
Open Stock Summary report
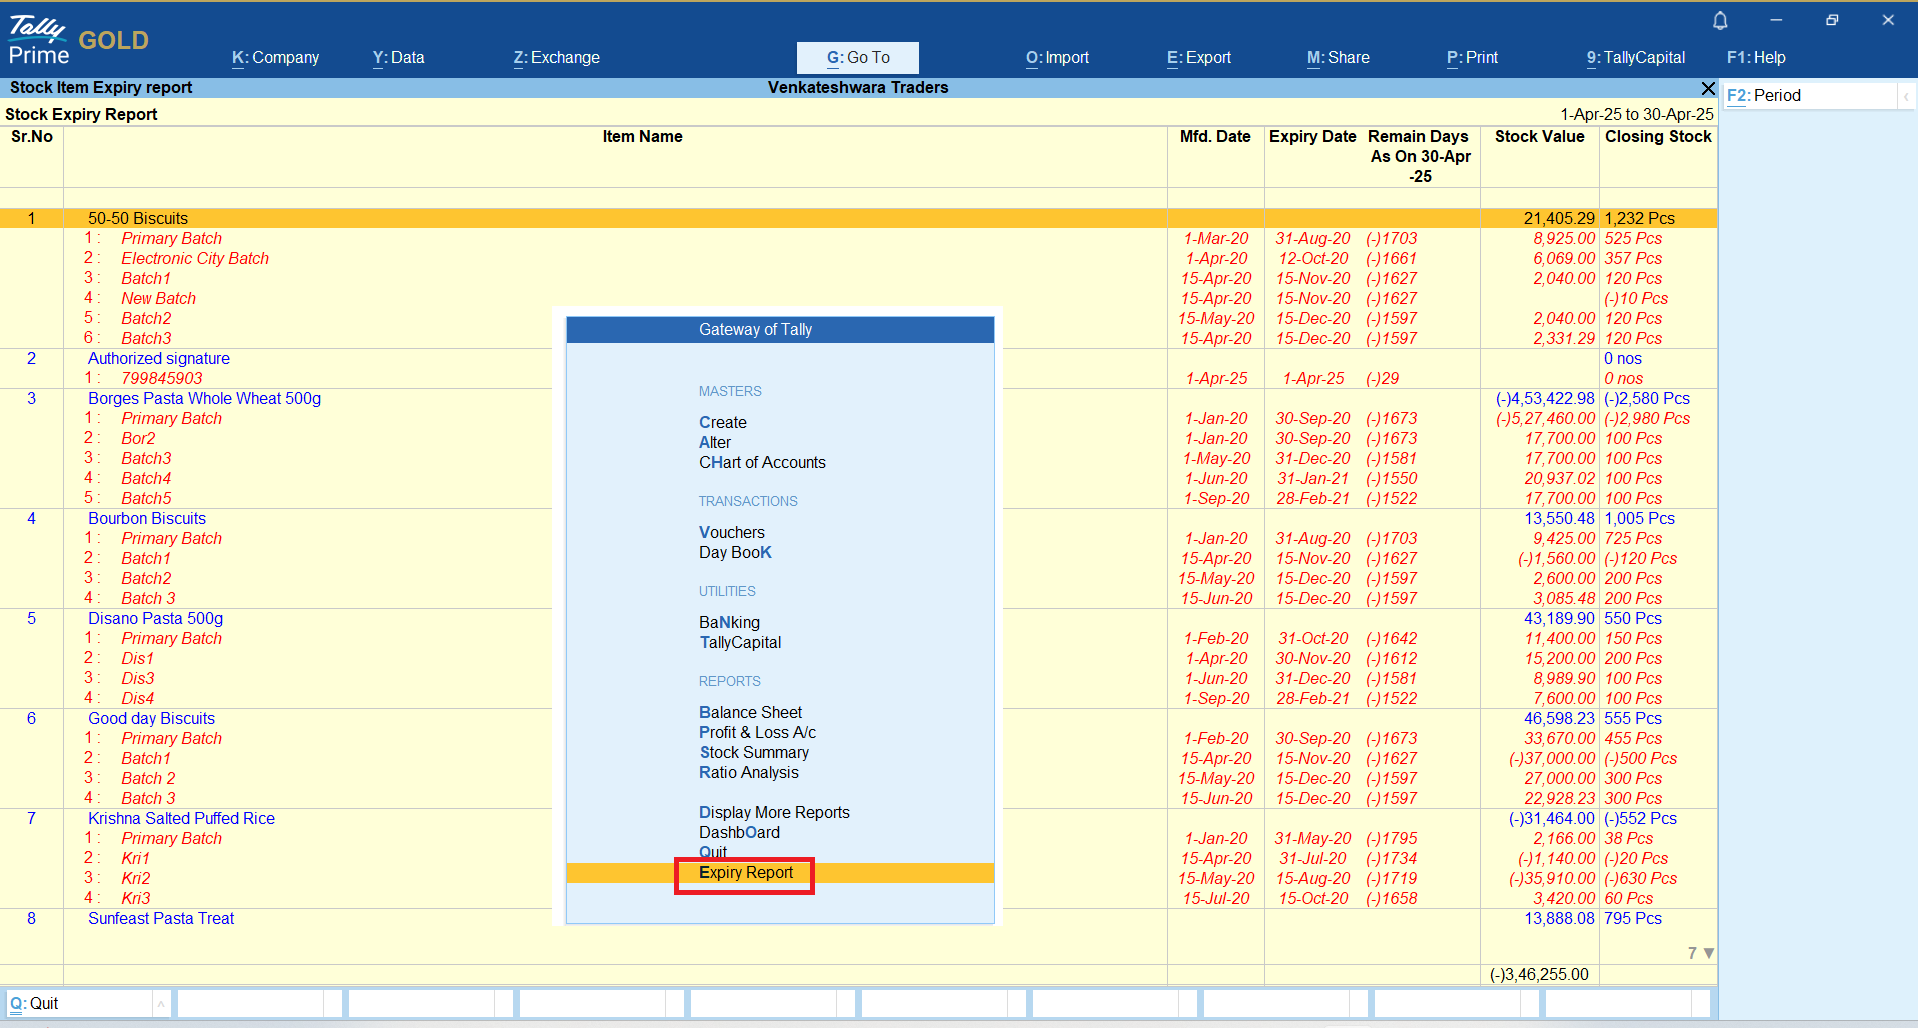753,753
